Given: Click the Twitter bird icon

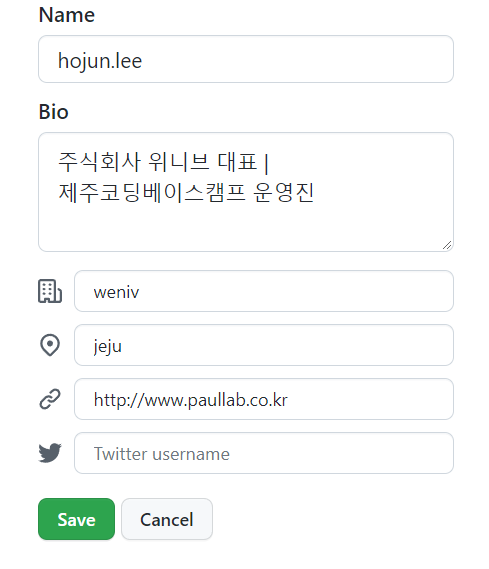Looking at the screenshot, I should (50, 453).
